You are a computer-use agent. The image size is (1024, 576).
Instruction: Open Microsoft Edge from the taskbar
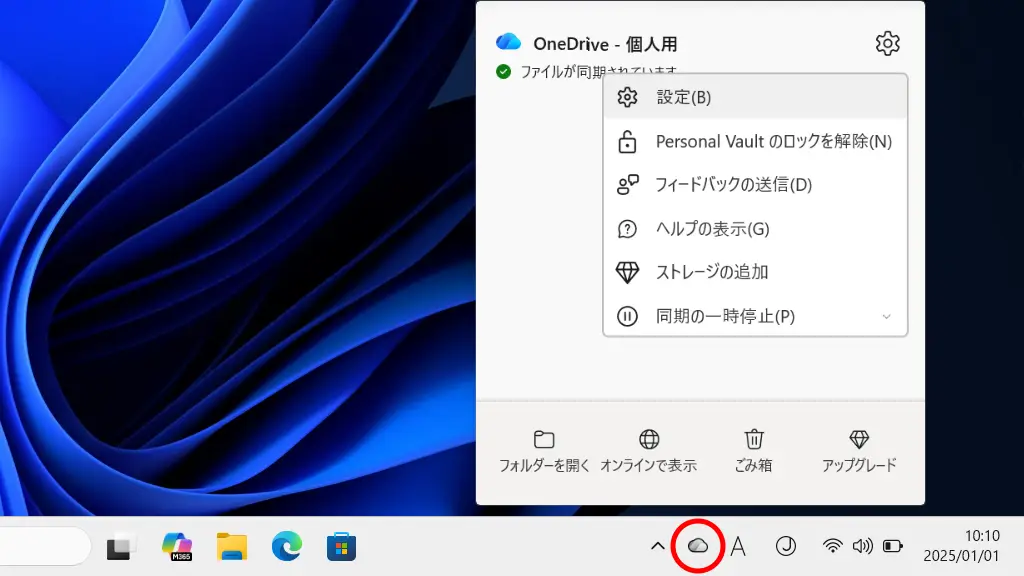click(287, 546)
